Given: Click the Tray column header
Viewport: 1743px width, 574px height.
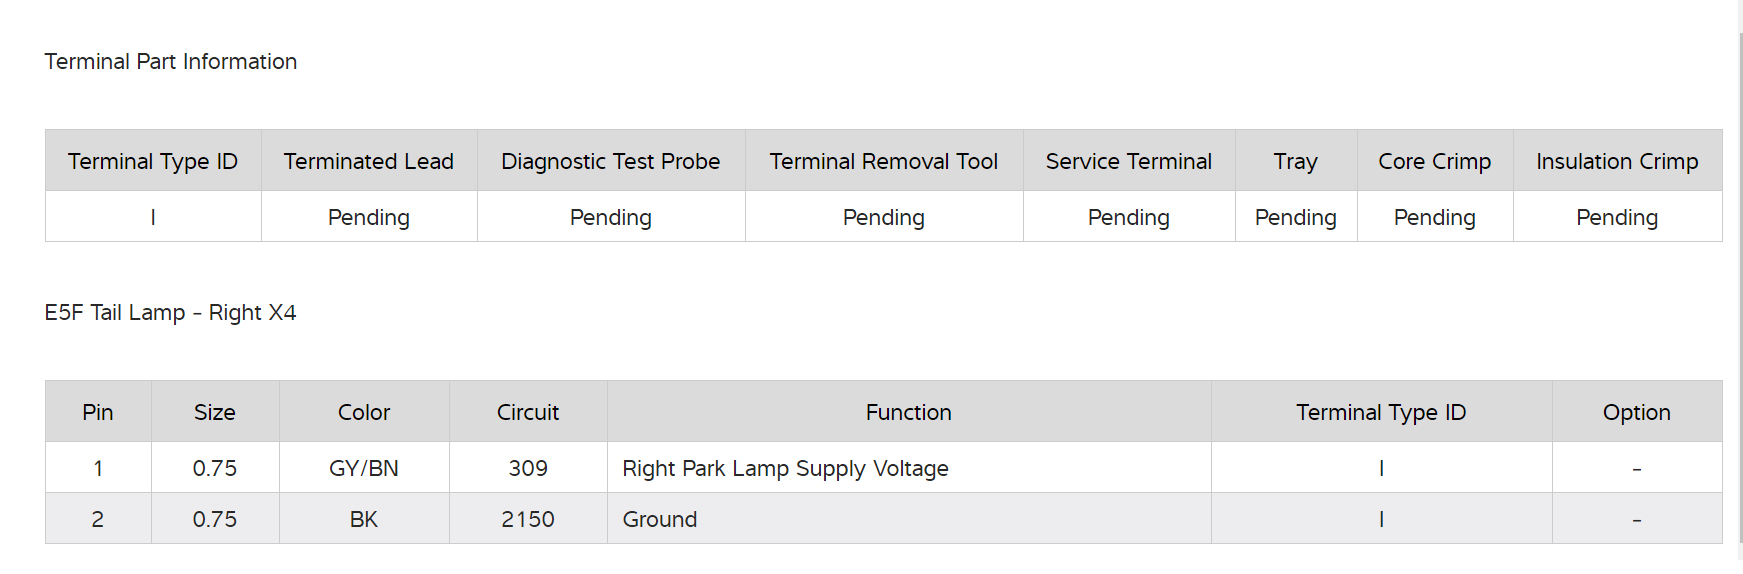Looking at the screenshot, I should [x=1295, y=161].
